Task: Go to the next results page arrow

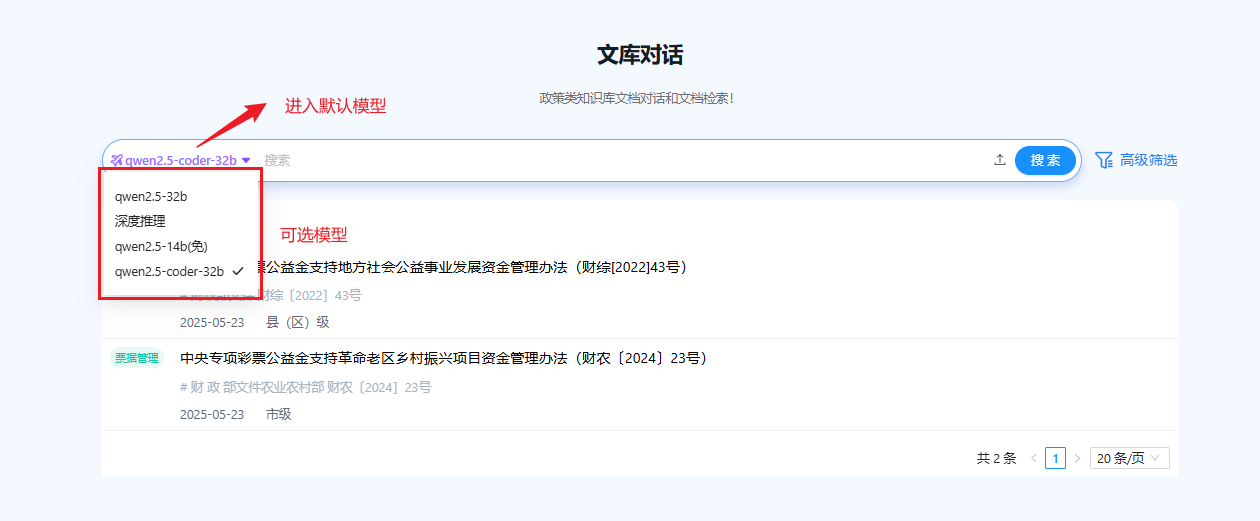Action: (x=1077, y=458)
